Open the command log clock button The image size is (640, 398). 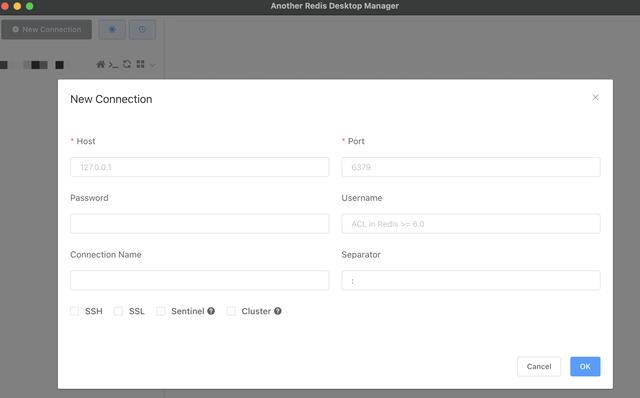pyautogui.click(x=142, y=29)
